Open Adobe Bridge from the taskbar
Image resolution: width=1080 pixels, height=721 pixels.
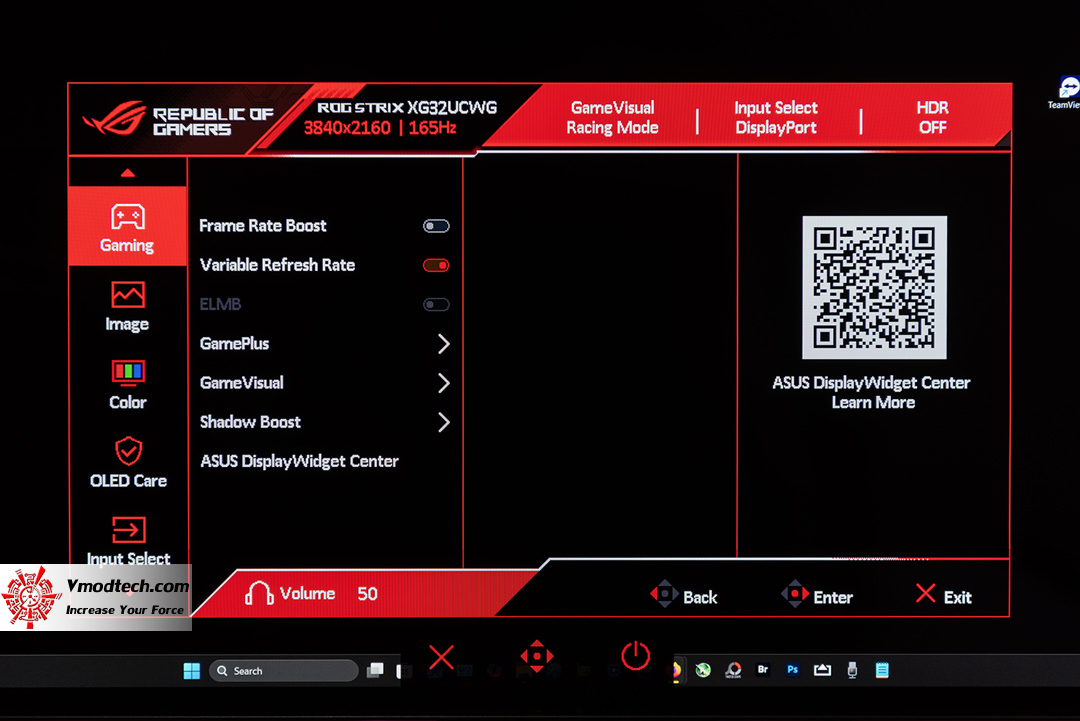click(762, 669)
